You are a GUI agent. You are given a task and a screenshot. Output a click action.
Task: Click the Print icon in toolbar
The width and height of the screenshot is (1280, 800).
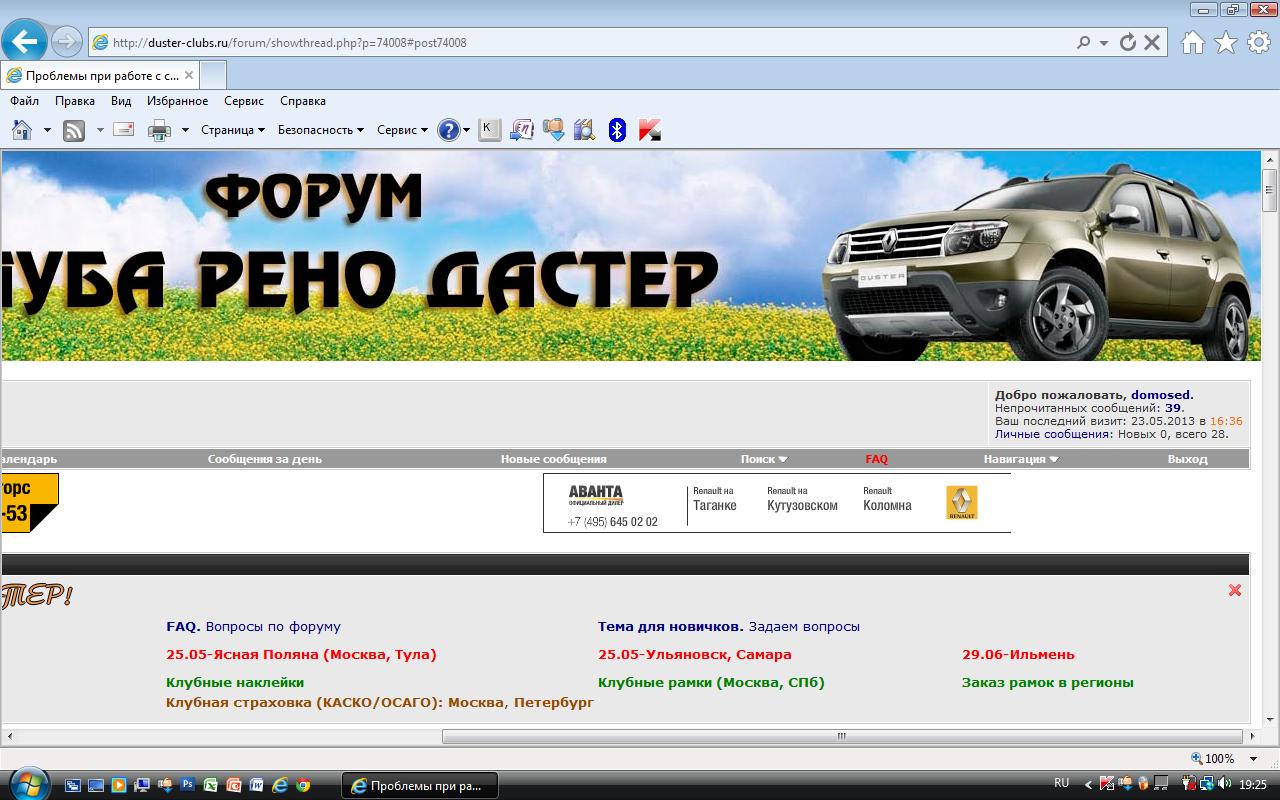coord(159,130)
